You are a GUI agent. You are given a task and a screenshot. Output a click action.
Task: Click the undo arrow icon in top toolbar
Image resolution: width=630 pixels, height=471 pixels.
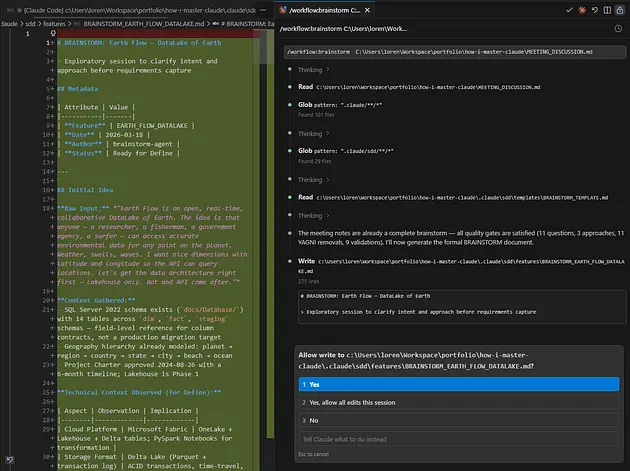tap(595, 10)
